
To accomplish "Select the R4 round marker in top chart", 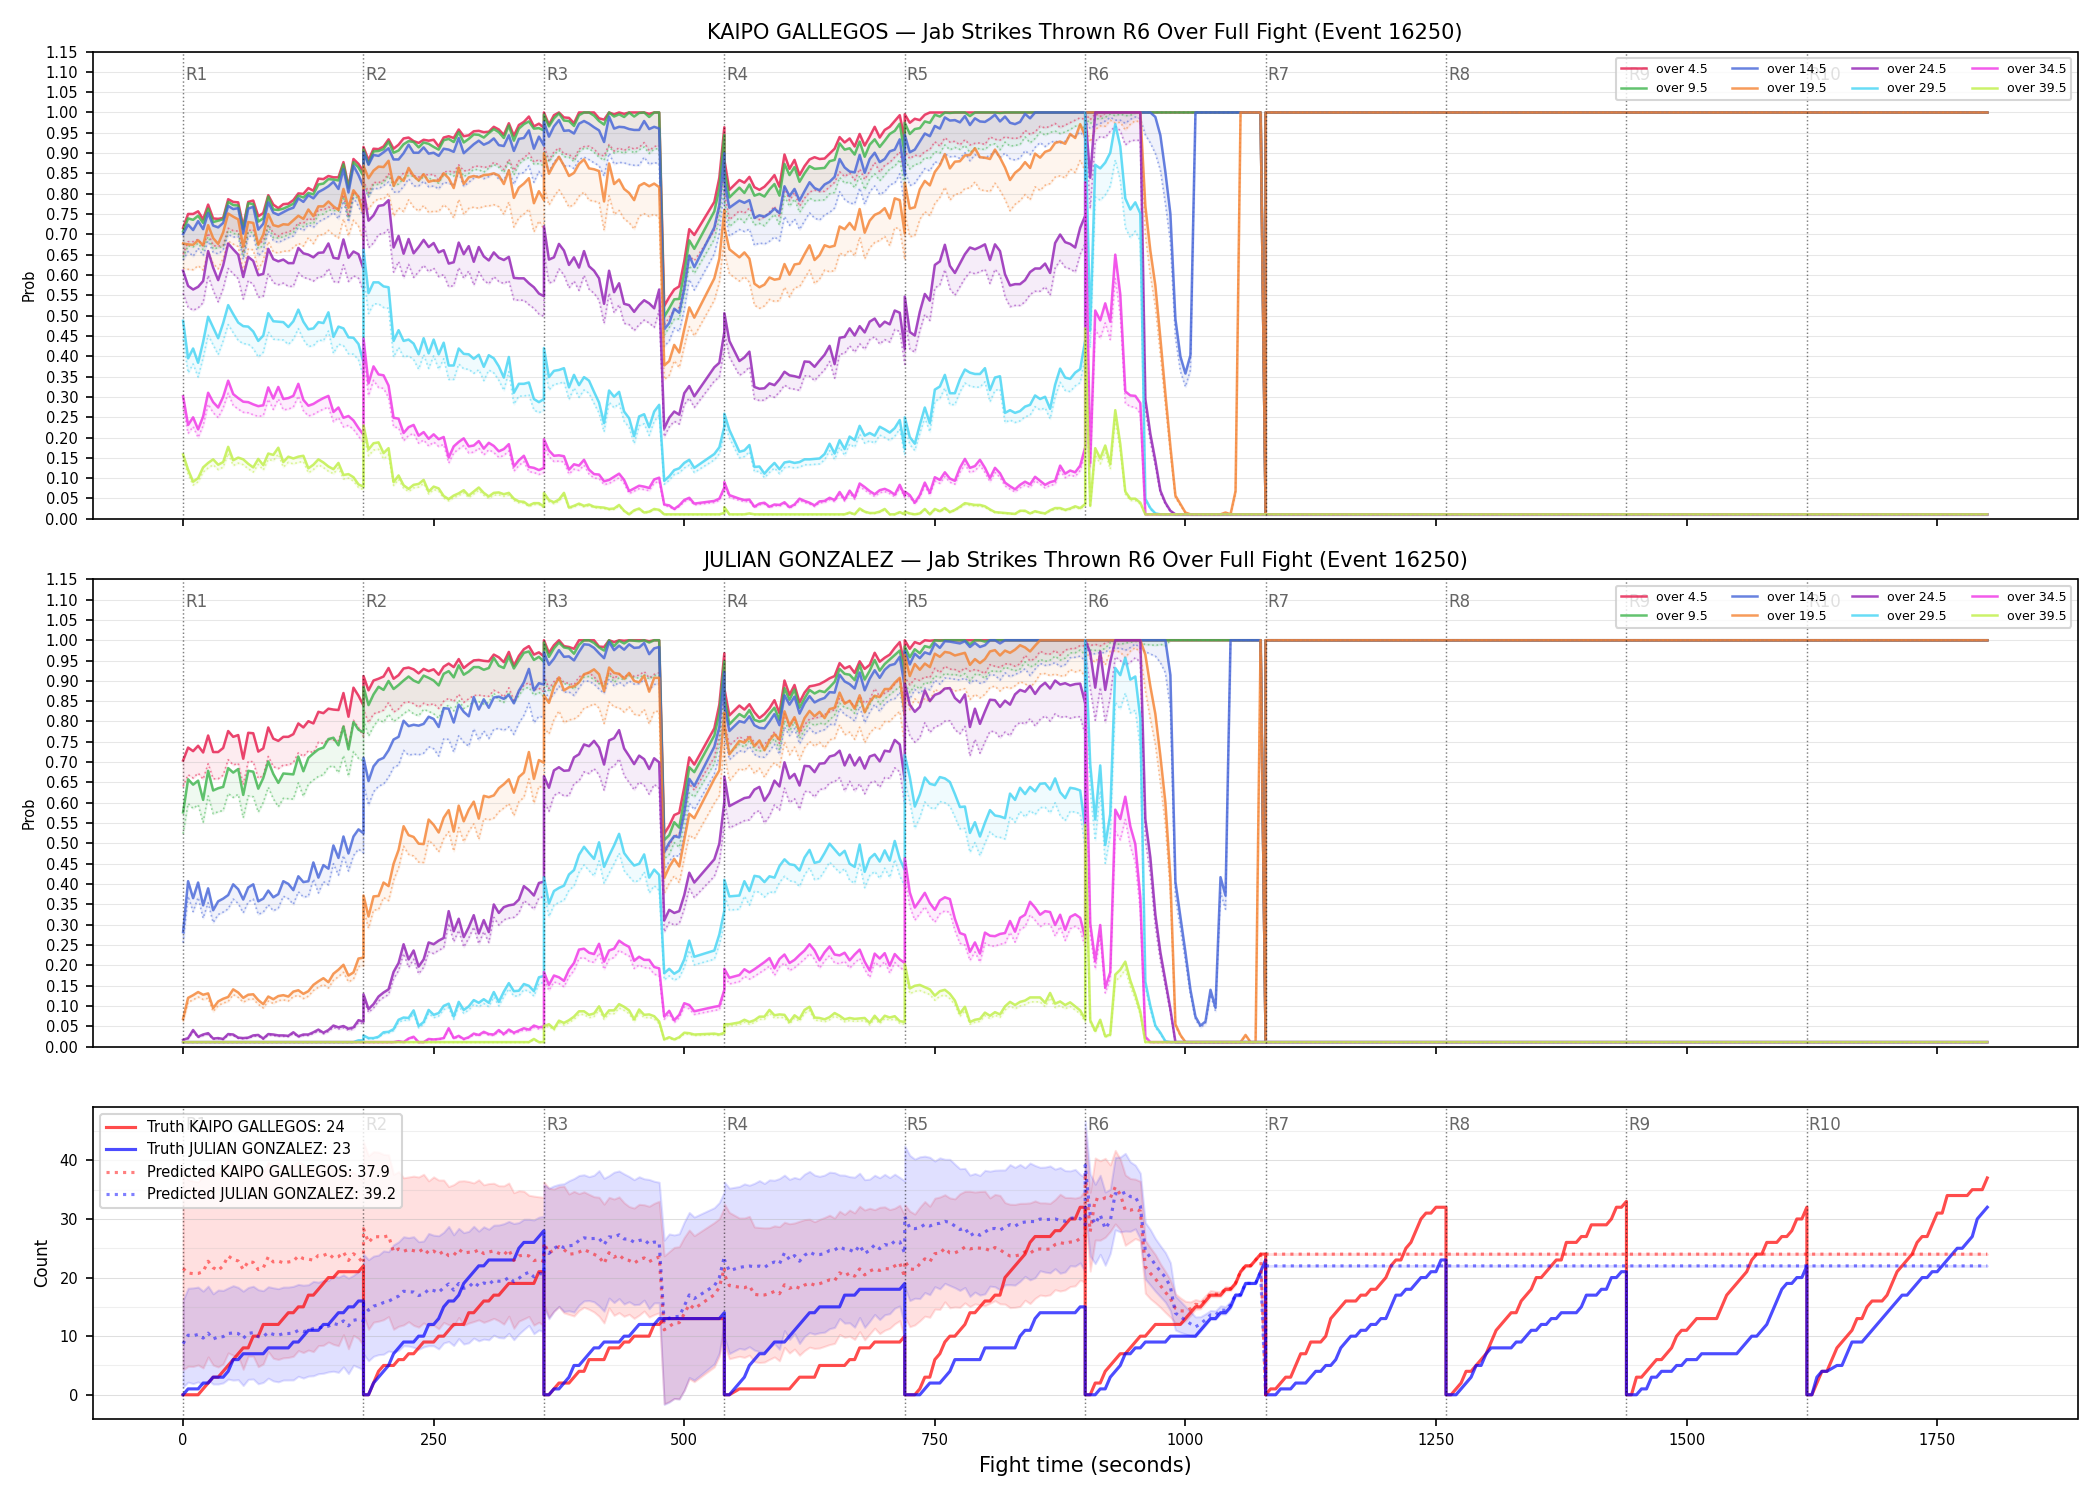I will pos(737,74).
